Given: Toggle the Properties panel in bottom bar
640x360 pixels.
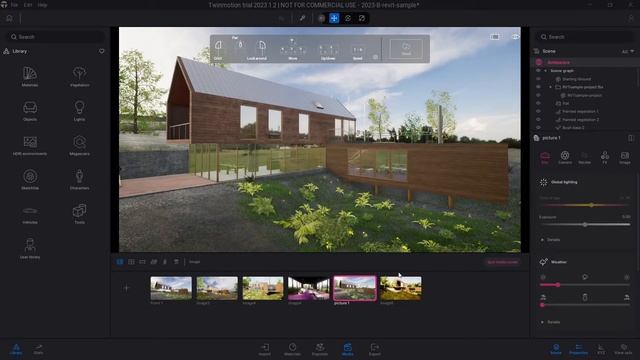Looking at the screenshot, I should pos(578,349).
